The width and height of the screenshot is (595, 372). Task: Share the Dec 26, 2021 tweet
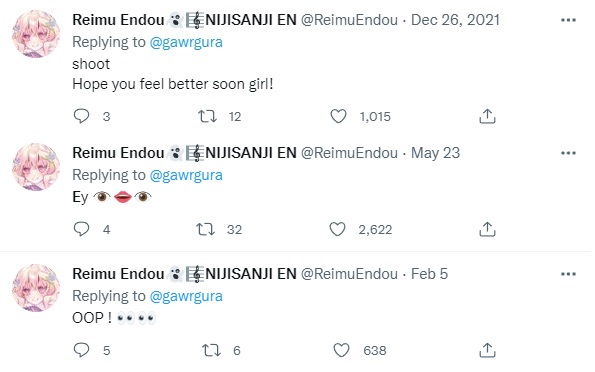(x=487, y=116)
